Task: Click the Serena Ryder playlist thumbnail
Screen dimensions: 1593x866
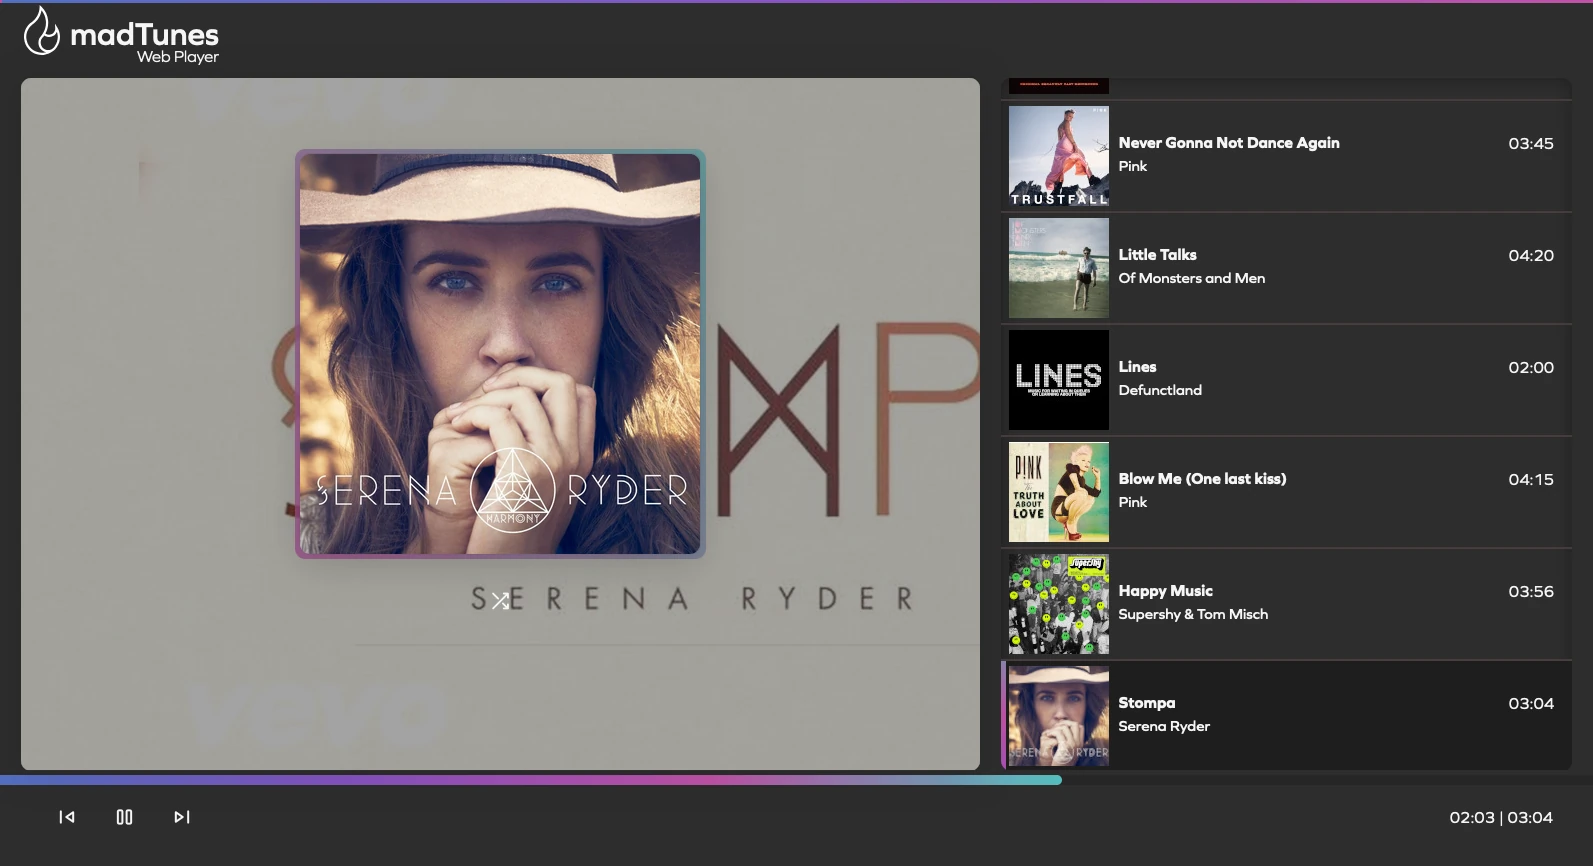Action: click(x=1058, y=716)
